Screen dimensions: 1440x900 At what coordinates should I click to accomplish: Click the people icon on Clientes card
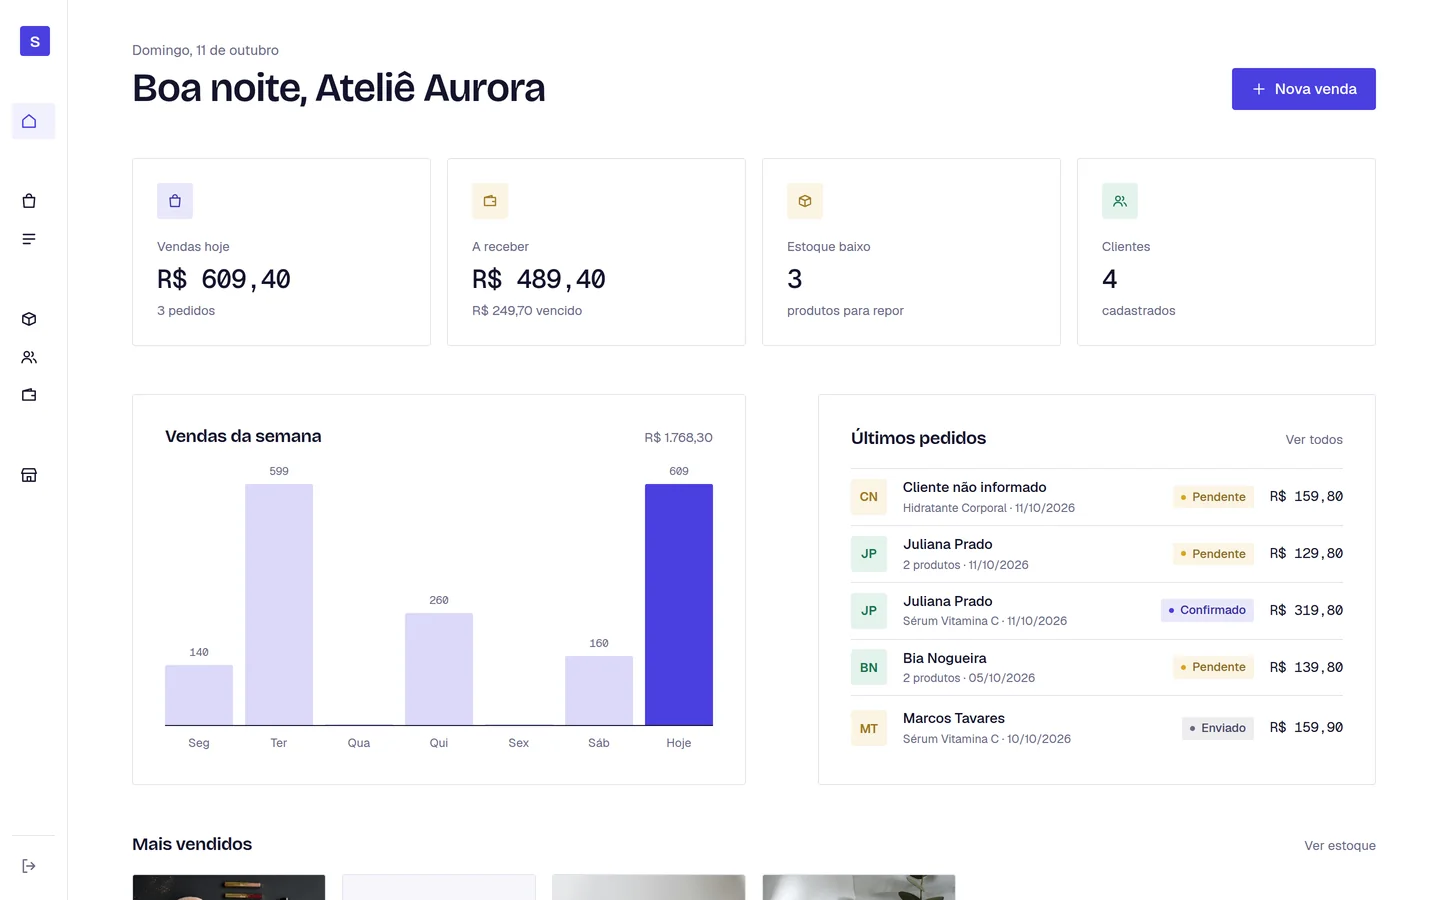pyautogui.click(x=1120, y=201)
